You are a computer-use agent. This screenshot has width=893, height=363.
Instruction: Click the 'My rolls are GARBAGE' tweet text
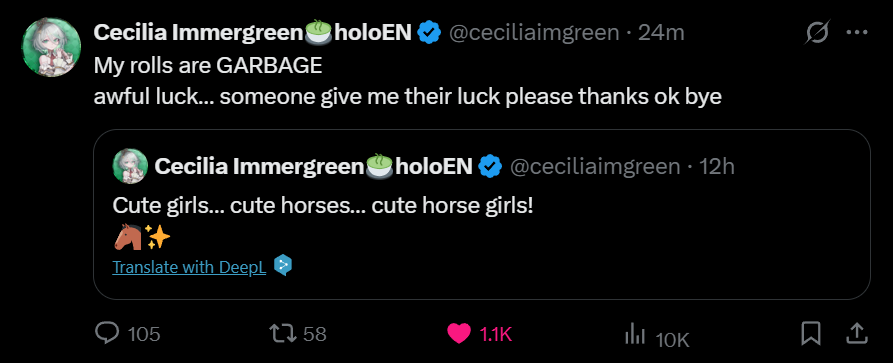click(x=208, y=66)
